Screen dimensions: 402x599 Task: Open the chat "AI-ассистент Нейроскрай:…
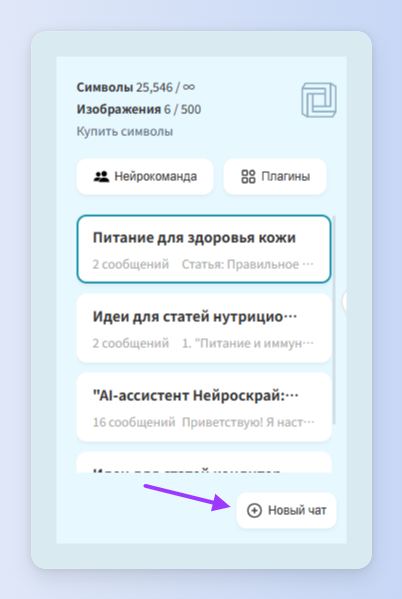204,407
